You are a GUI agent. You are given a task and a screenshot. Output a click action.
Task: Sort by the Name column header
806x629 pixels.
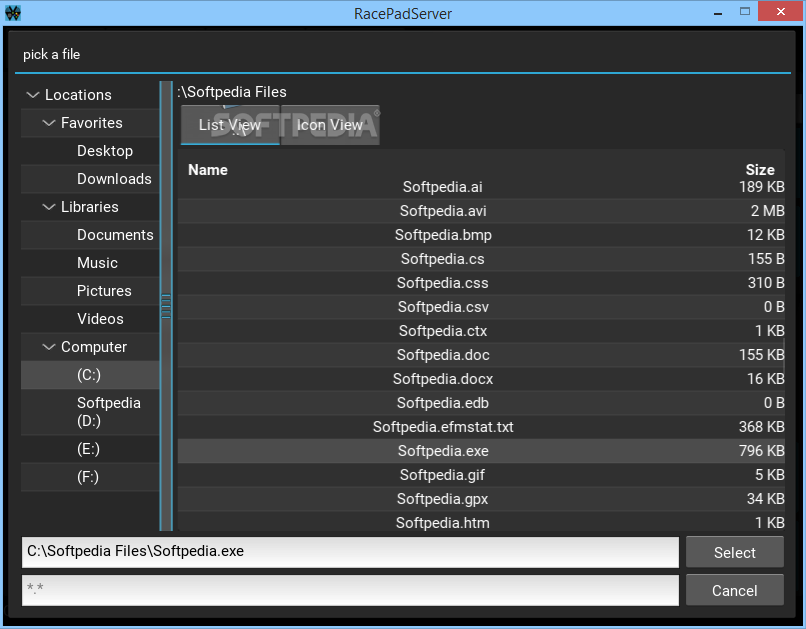coord(208,170)
